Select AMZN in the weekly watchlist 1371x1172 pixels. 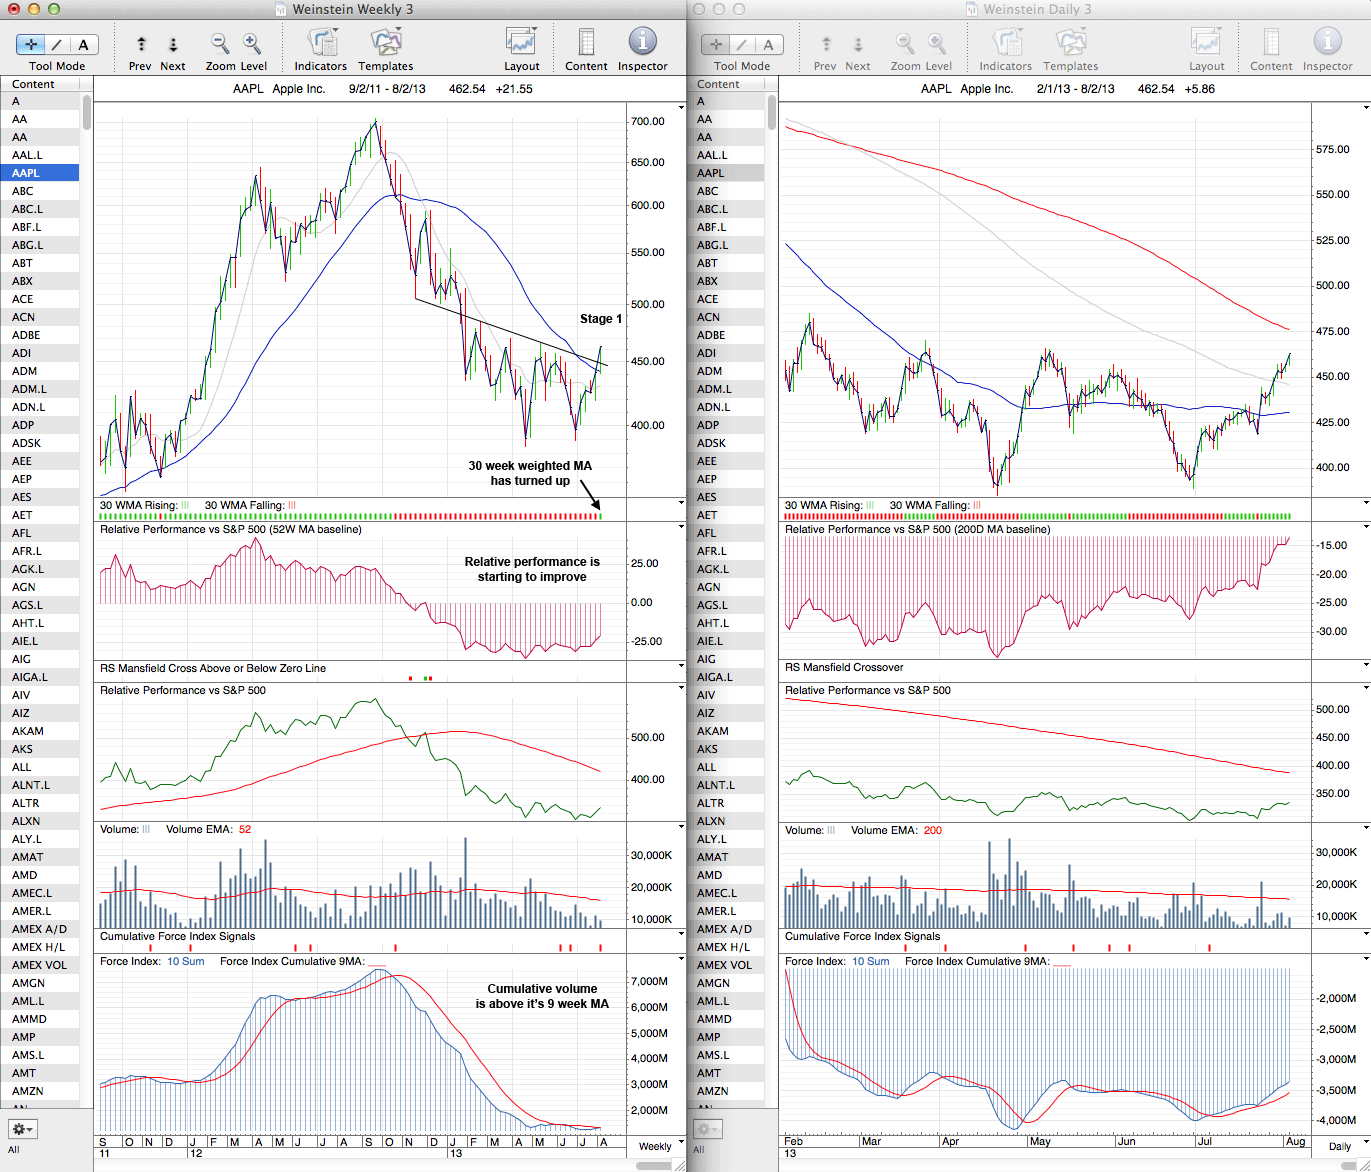coord(28,1091)
